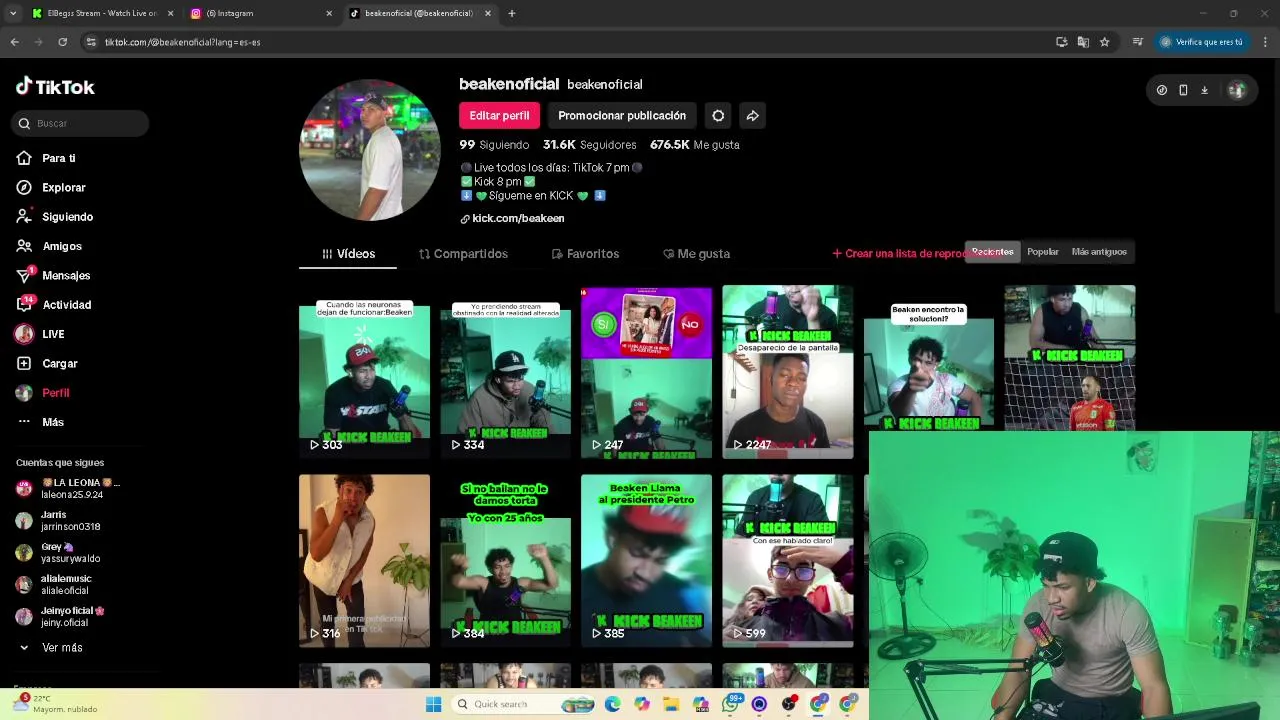Open the Para ti feed icon
This screenshot has height=720, width=1280.
(24, 158)
